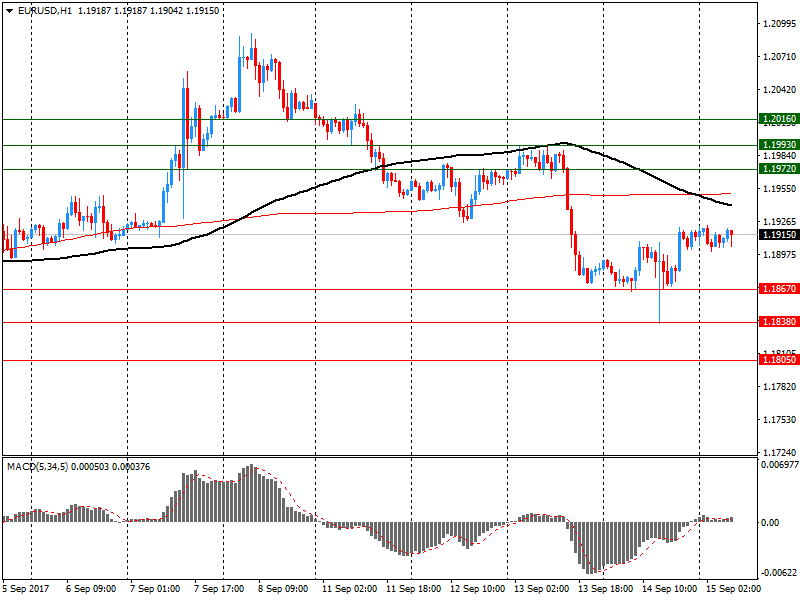Image resolution: width=800 pixels, height=600 pixels.
Task: Click the 1.19840 price scale value
Action: [x=780, y=156]
